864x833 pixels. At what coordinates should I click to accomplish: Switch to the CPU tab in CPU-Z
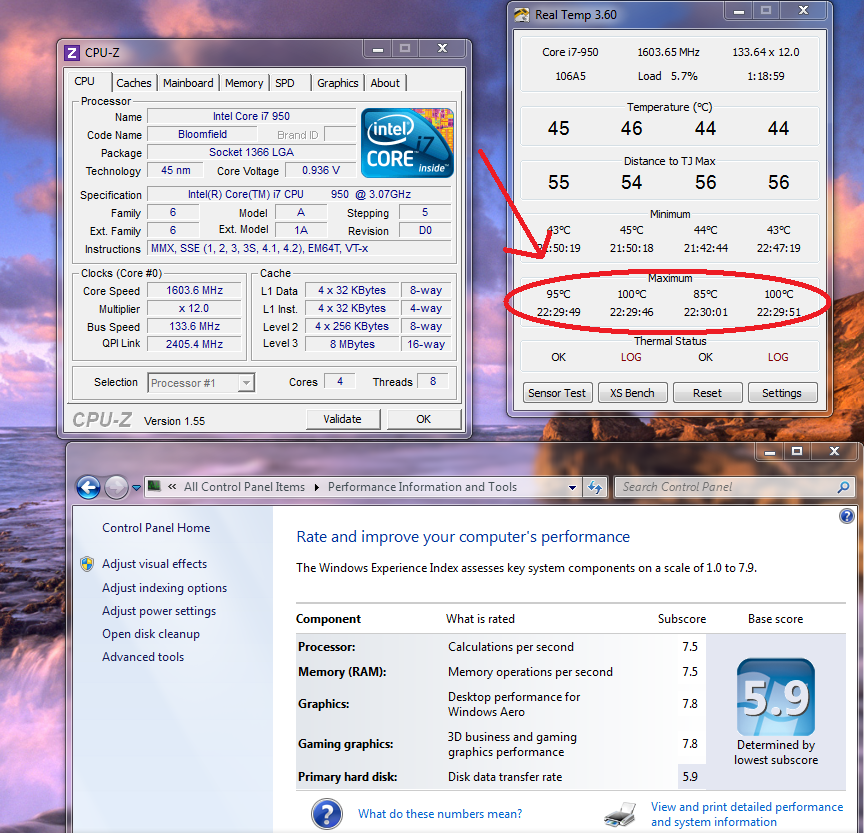[85, 82]
